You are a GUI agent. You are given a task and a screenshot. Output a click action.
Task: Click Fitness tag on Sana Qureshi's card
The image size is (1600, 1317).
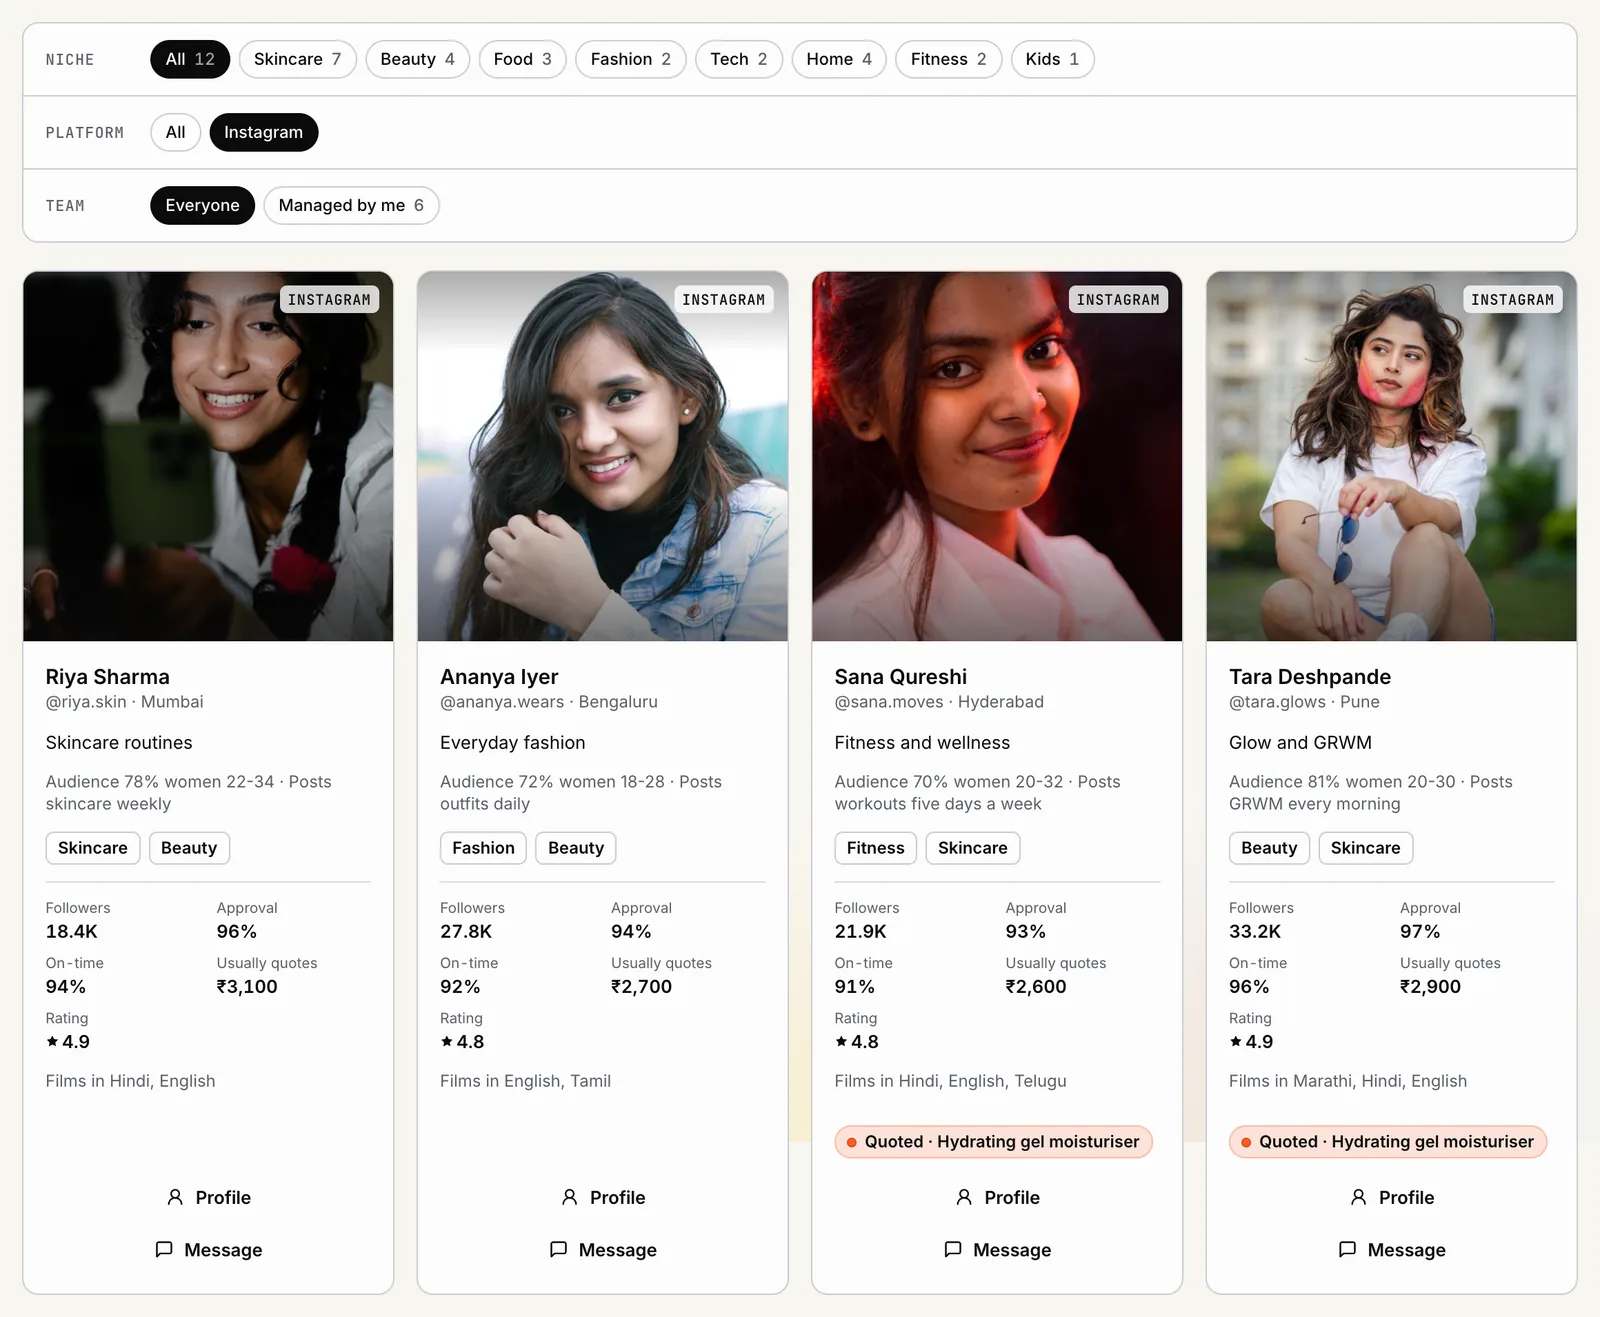click(876, 848)
